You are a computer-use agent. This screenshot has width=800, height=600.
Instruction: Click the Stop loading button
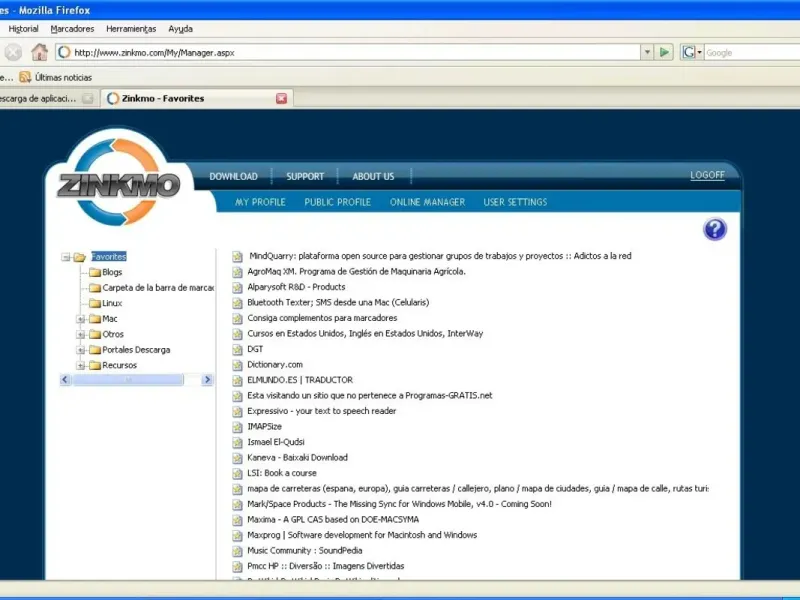click(x=14, y=52)
